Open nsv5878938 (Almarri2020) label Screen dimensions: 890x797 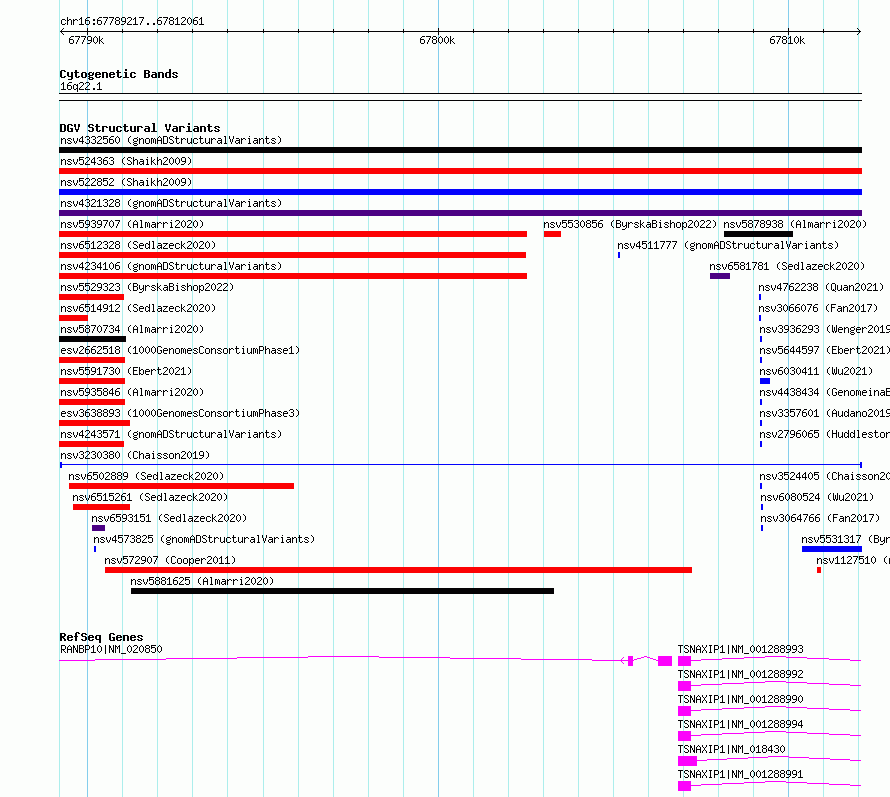pos(795,224)
